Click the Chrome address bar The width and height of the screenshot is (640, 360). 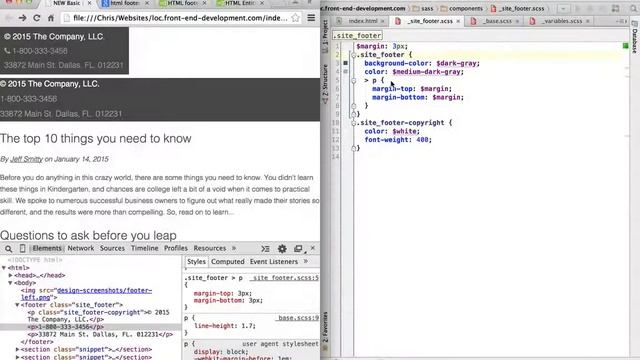tap(180, 18)
